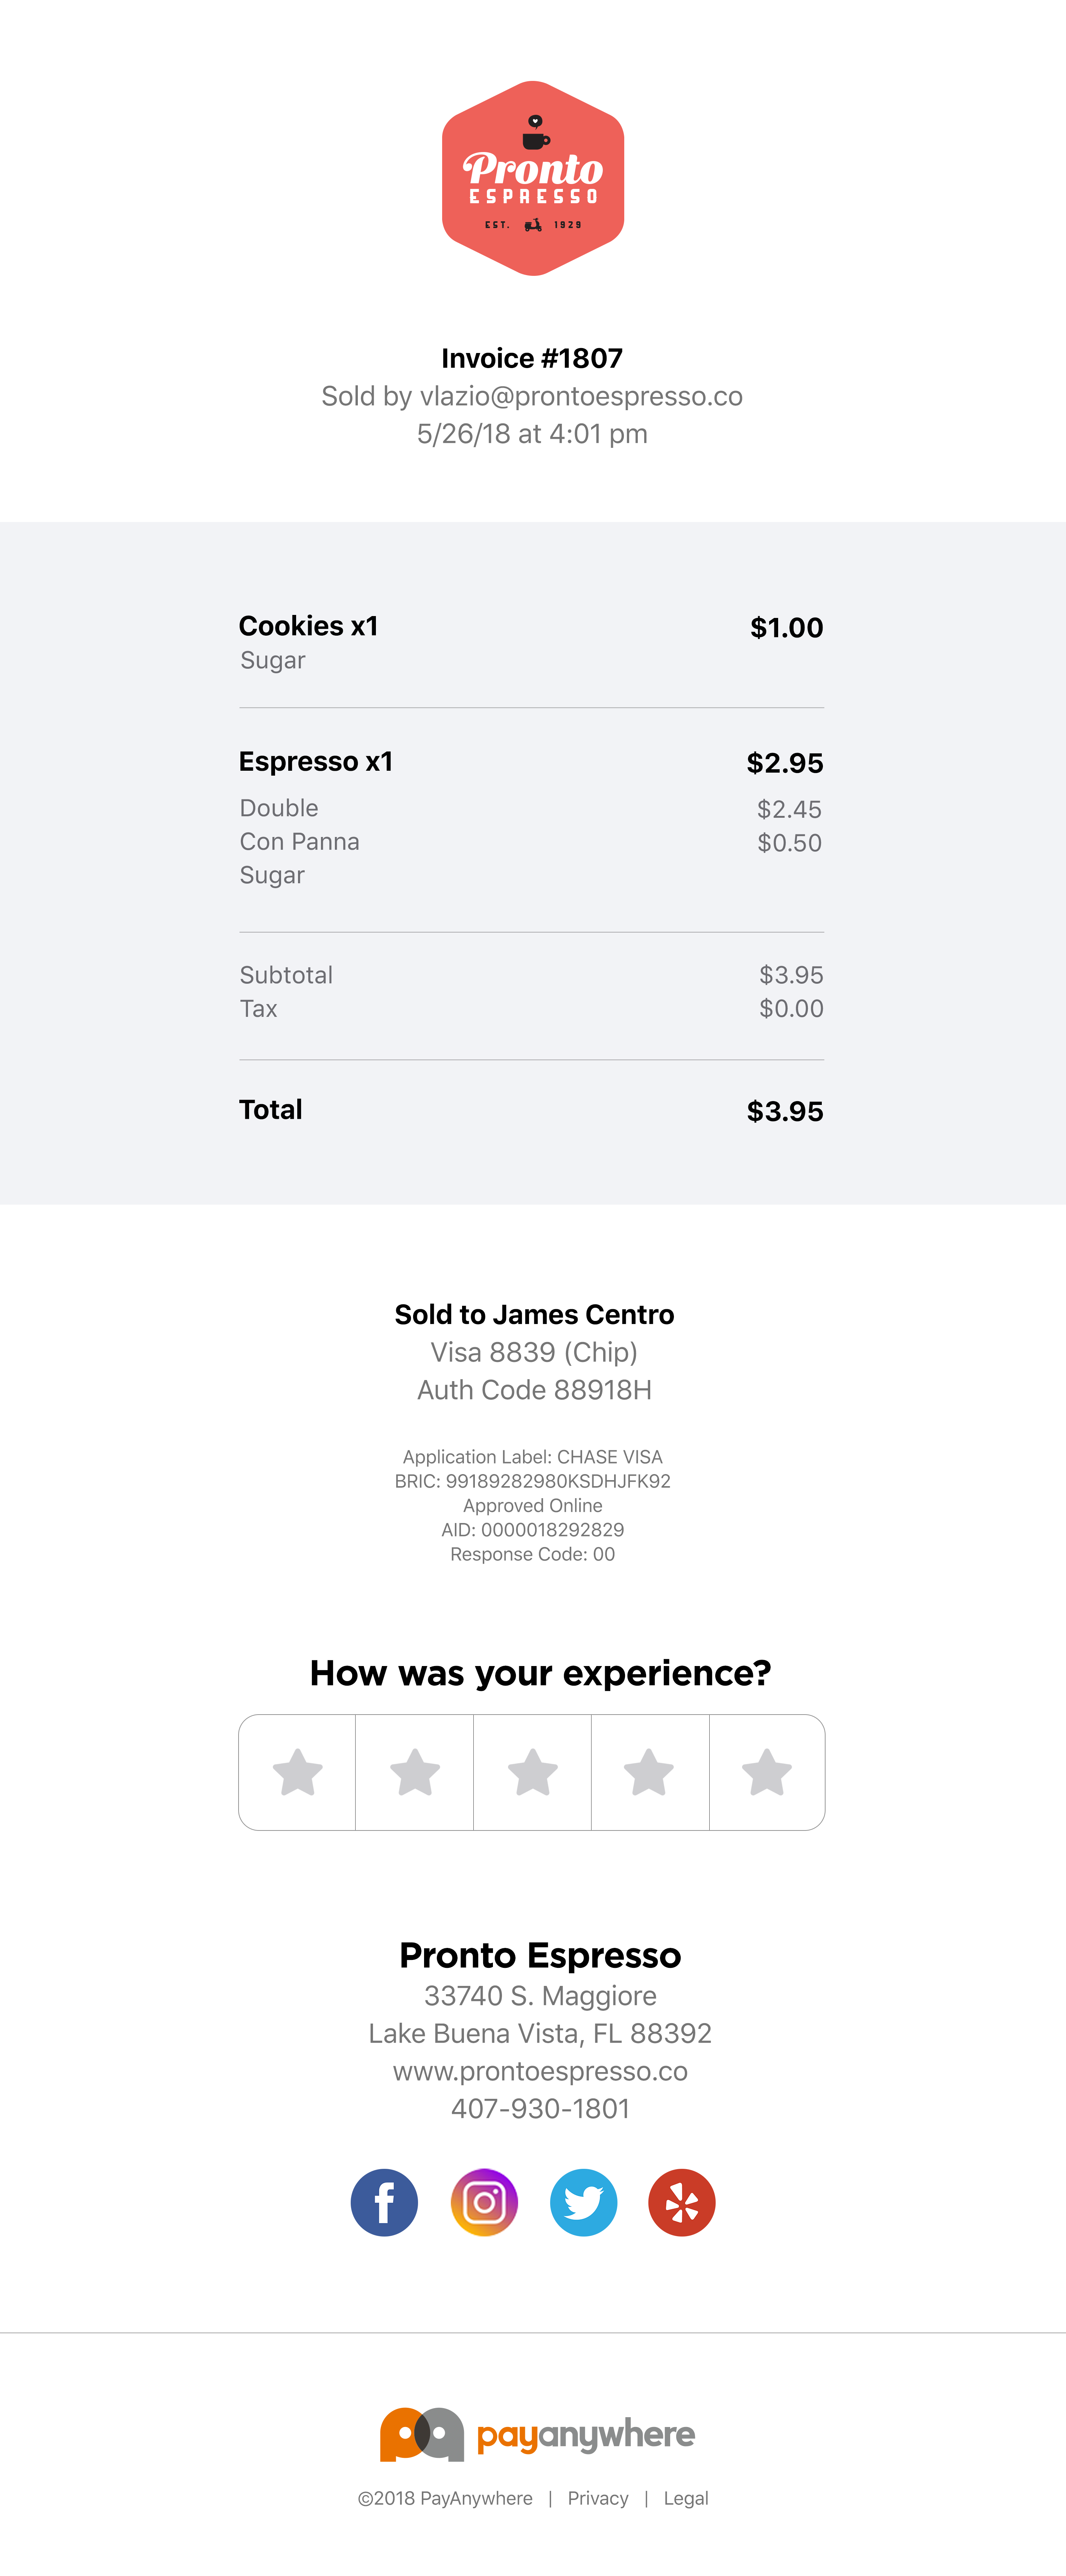Click the Invoice #1807 heading

point(532,358)
